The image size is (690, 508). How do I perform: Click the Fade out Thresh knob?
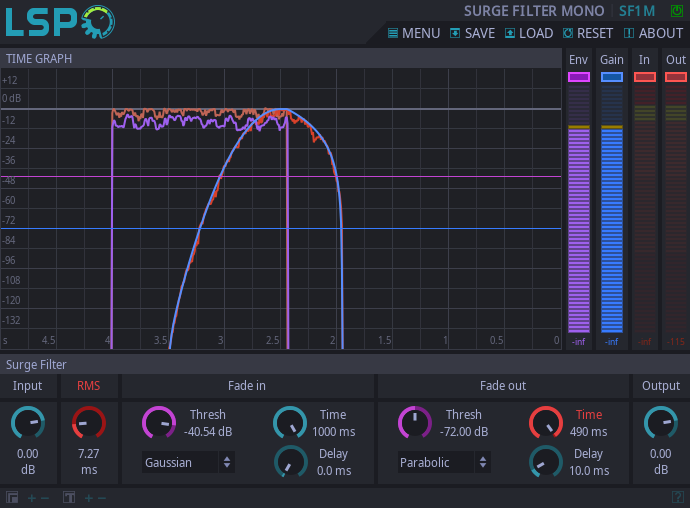point(415,423)
